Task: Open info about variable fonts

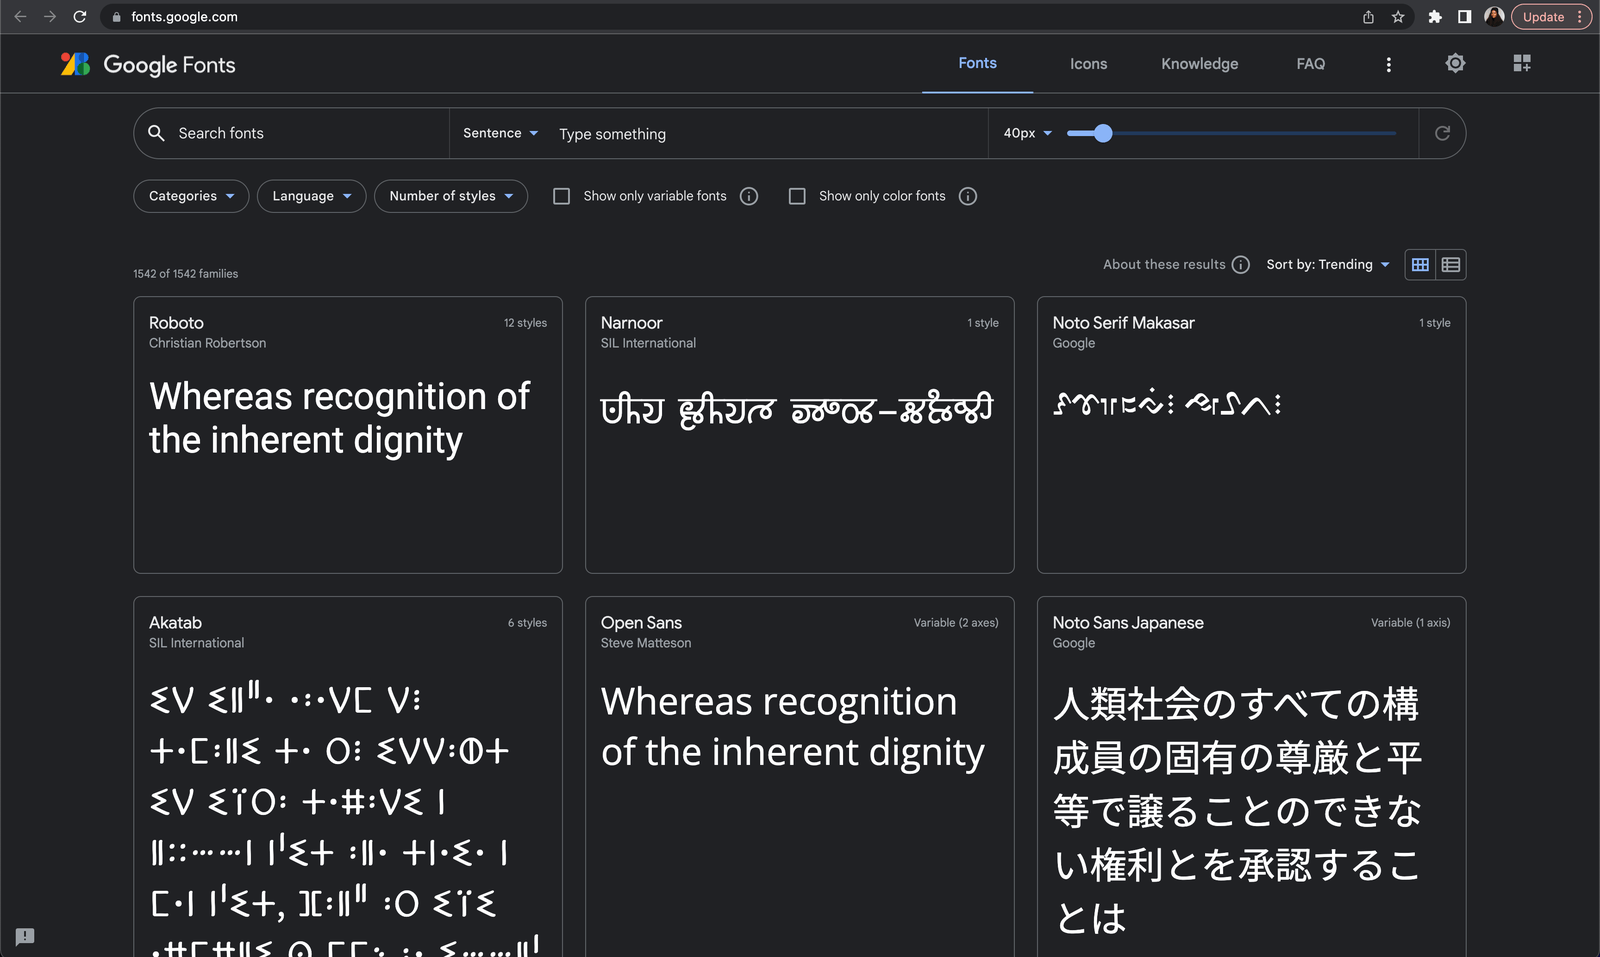Action: coord(749,196)
